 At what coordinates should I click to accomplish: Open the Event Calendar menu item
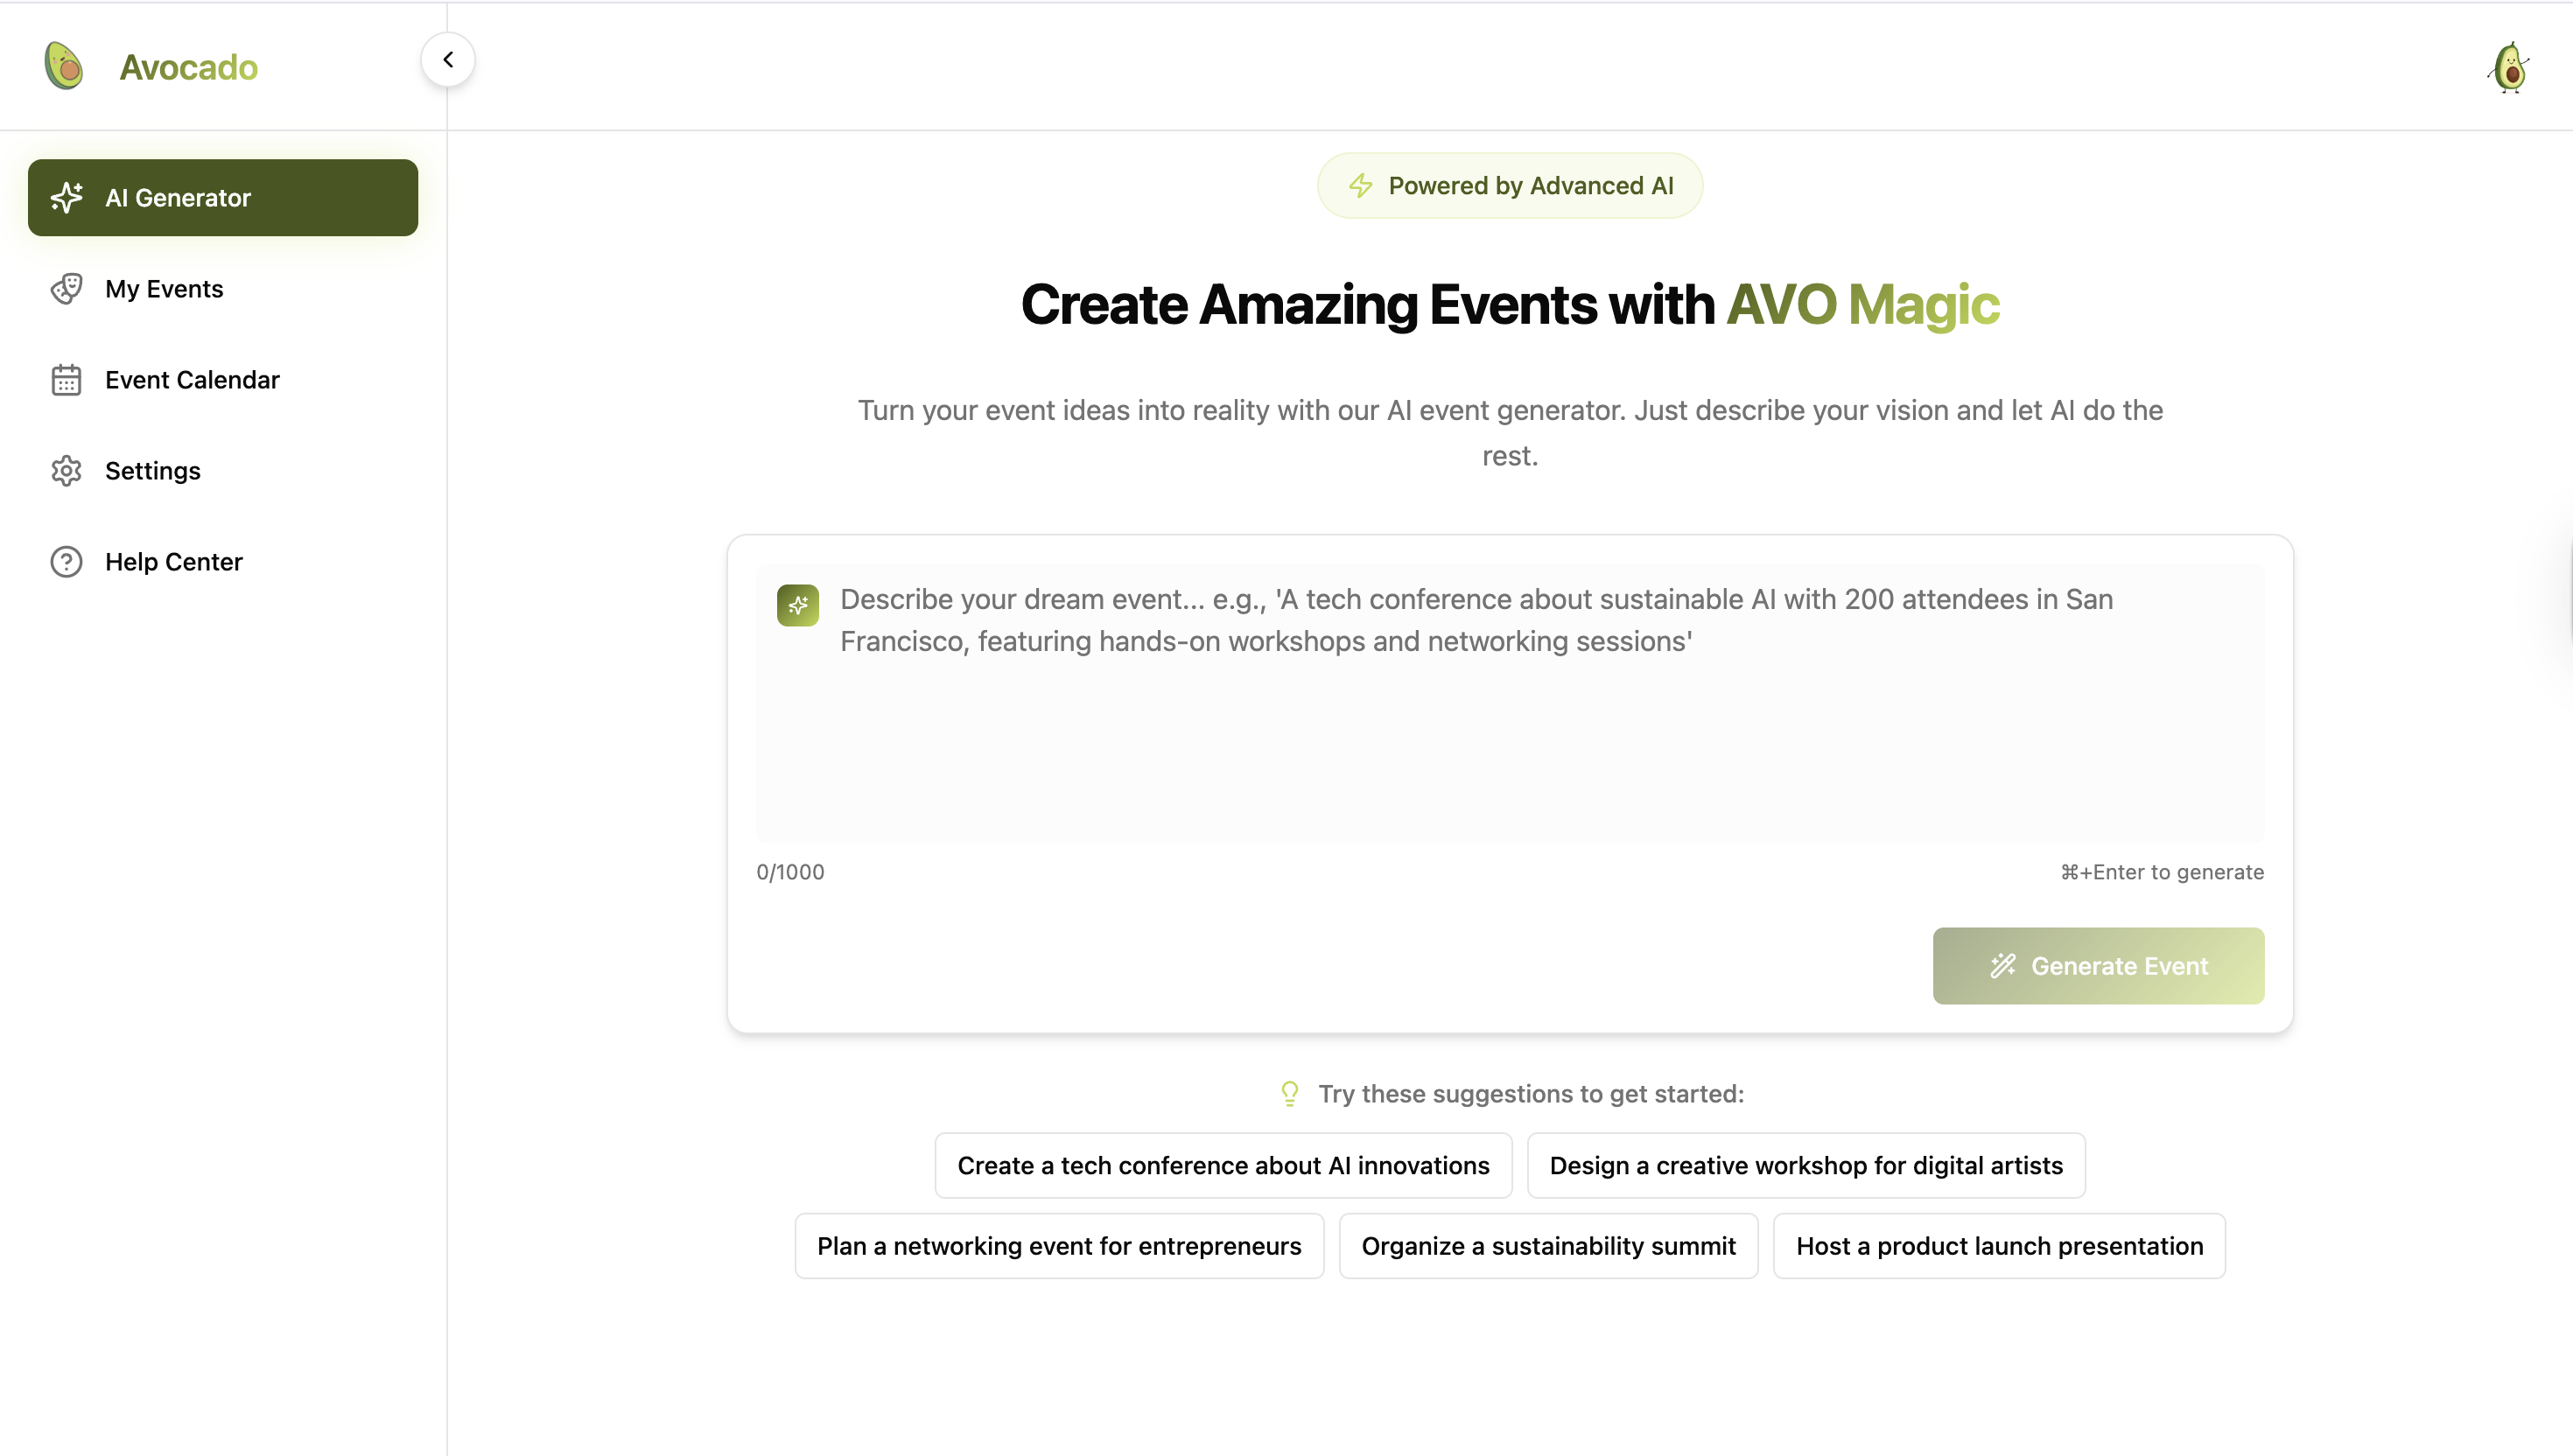click(x=192, y=380)
